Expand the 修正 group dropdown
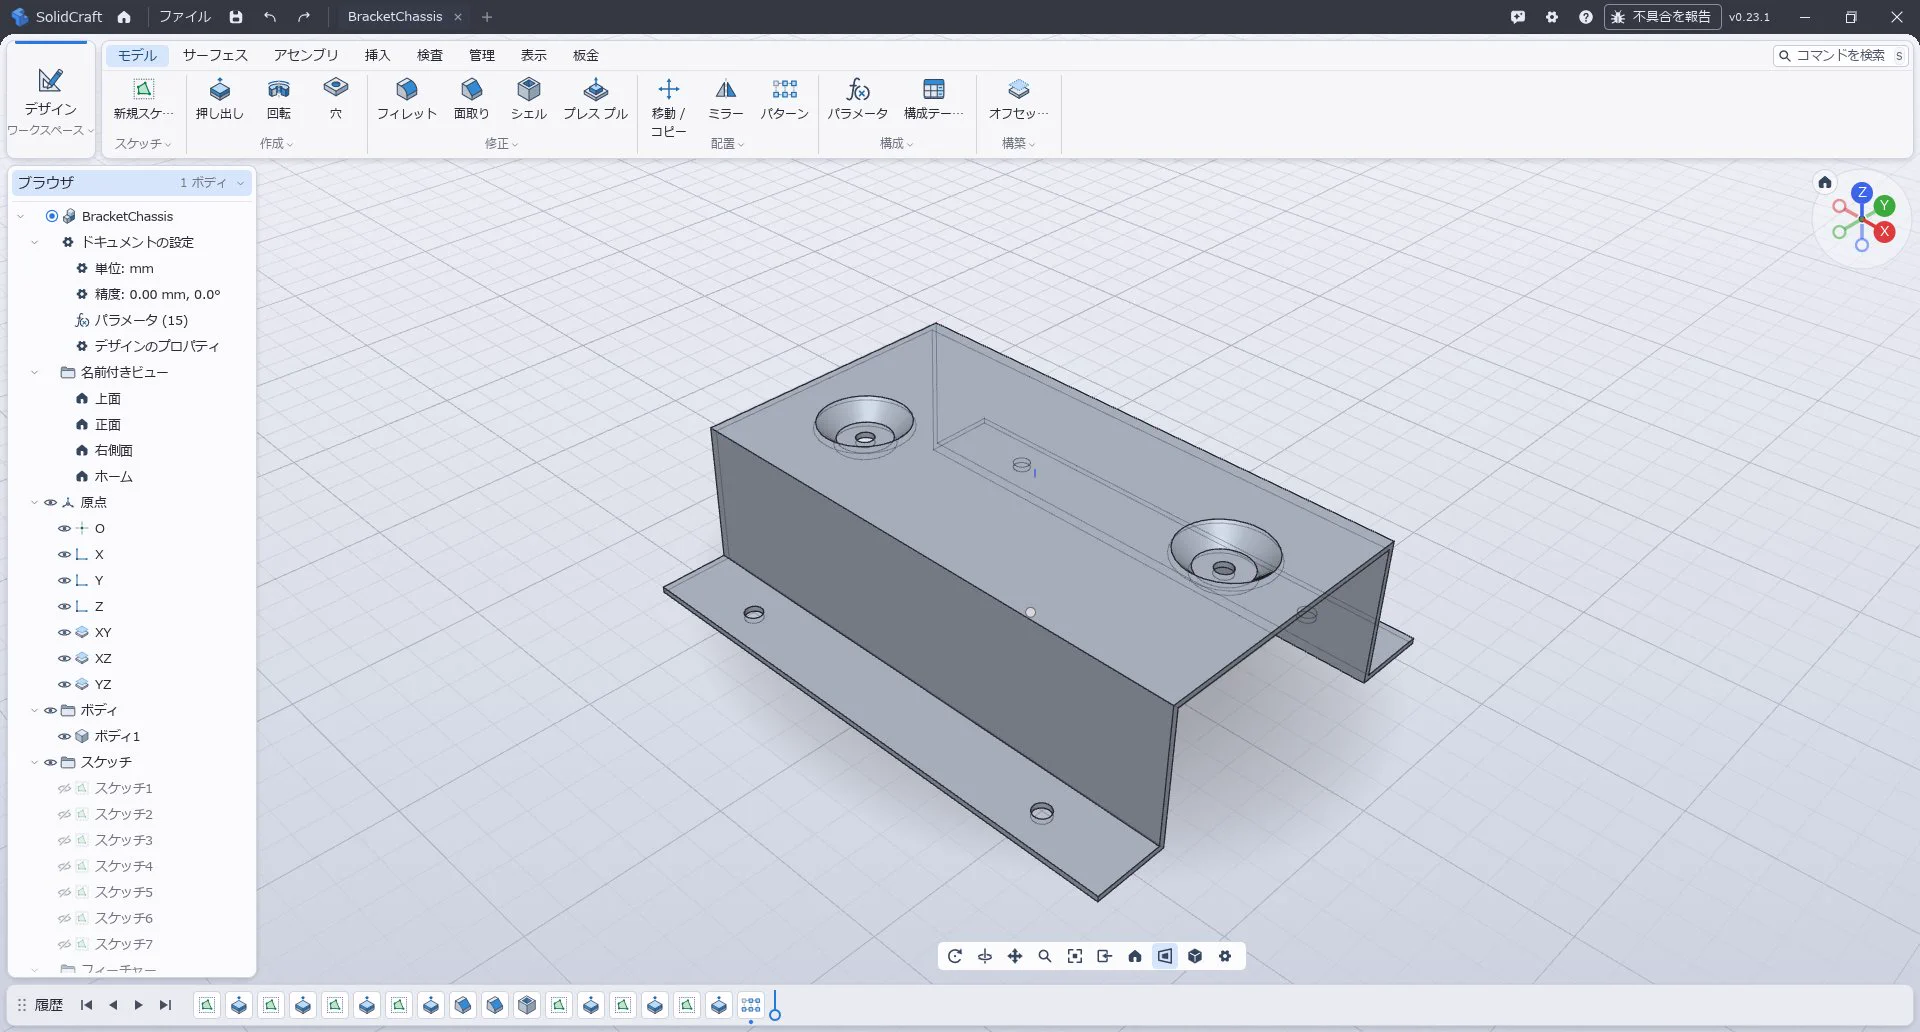 coord(501,144)
